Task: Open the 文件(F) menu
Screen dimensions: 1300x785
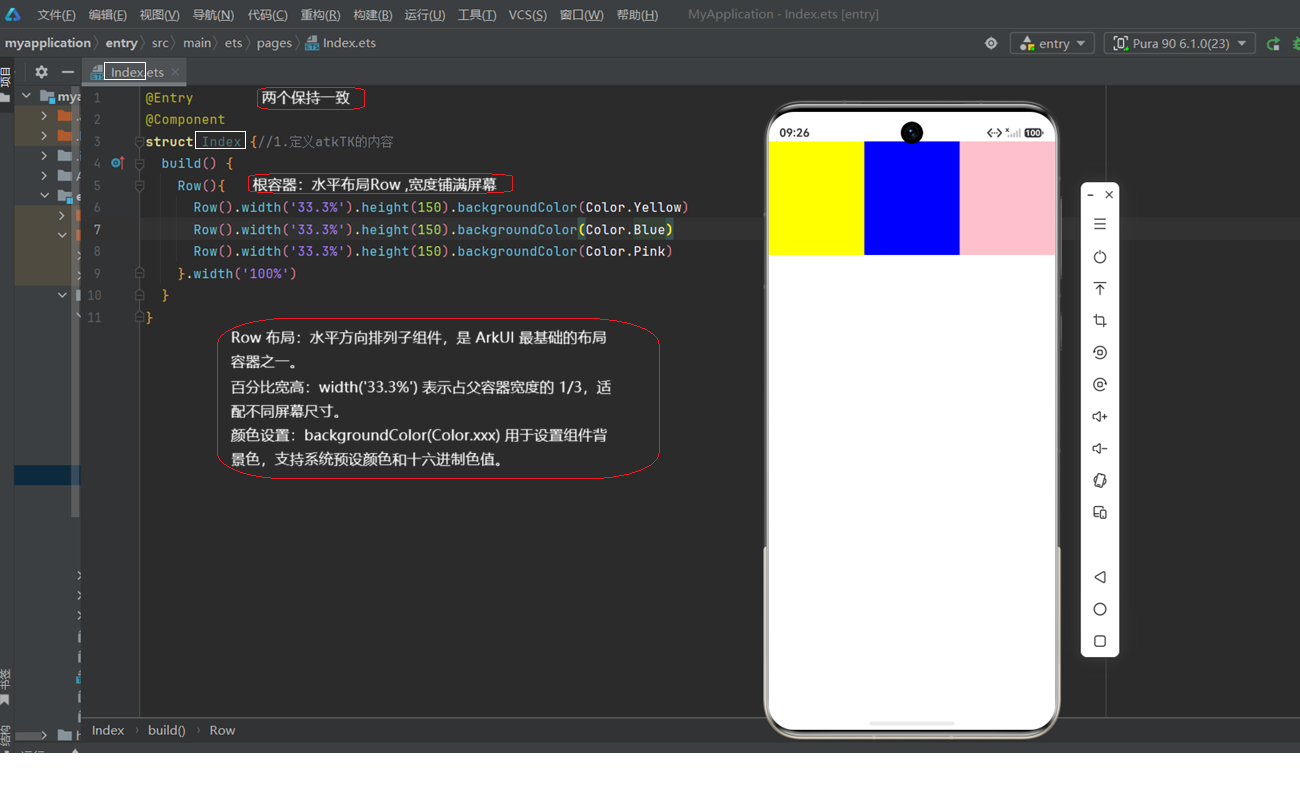Action: click(x=56, y=15)
